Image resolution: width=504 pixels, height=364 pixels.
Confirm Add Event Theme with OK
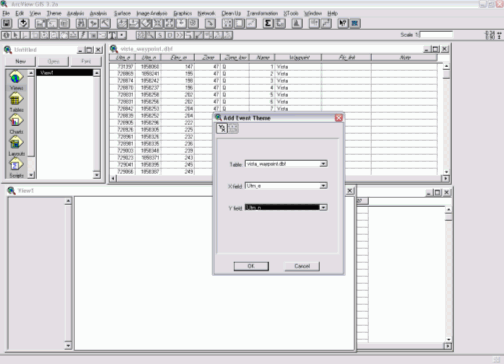pos(251,266)
